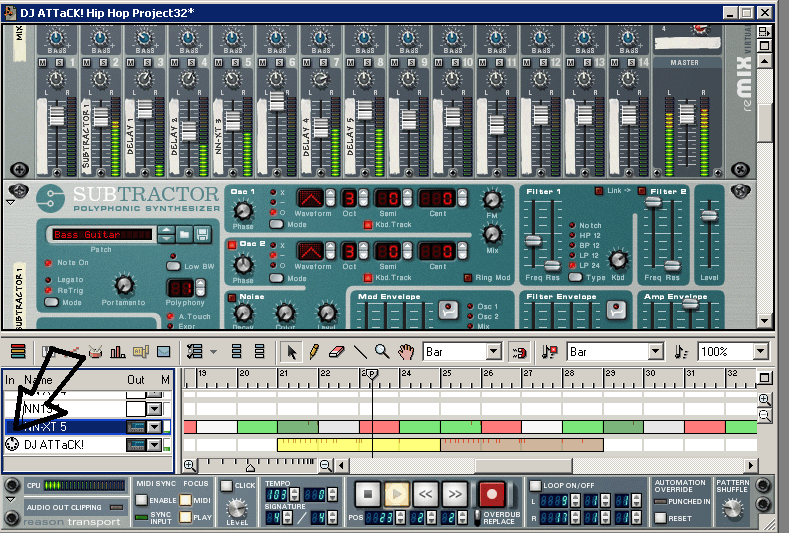Mute mixer channel 7
Viewport: 789px width, 533px height.
[x=306, y=62]
